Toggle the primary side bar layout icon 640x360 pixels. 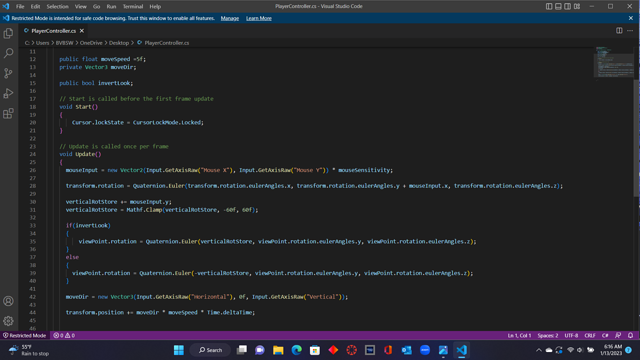[549, 6]
